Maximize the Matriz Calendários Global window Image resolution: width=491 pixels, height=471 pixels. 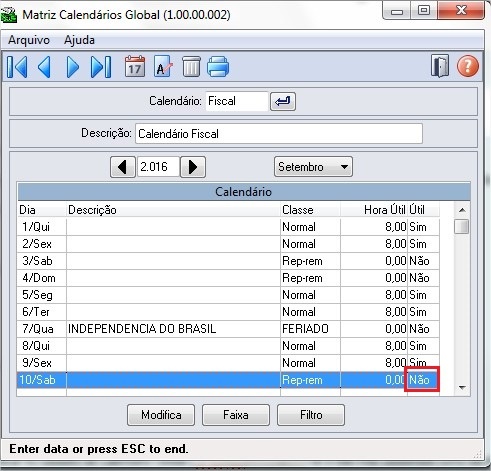424,11
